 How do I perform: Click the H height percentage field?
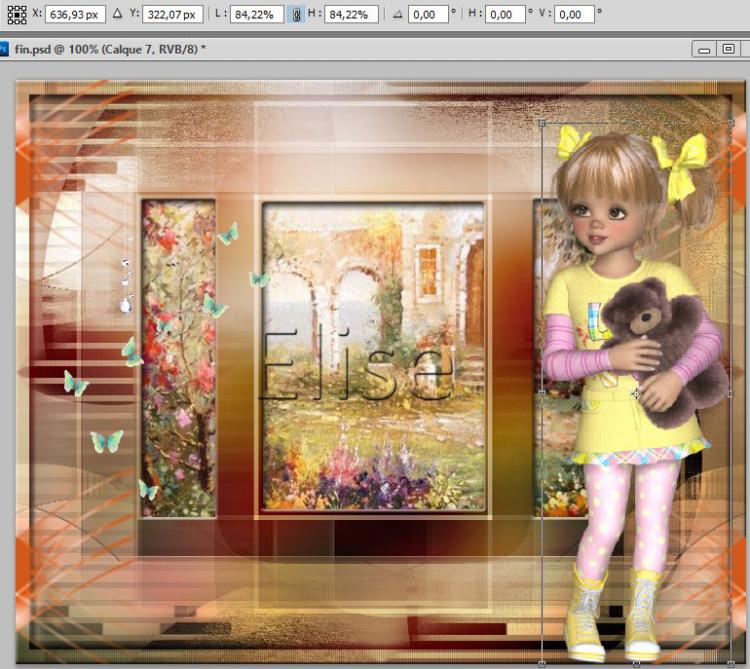(x=351, y=15)
